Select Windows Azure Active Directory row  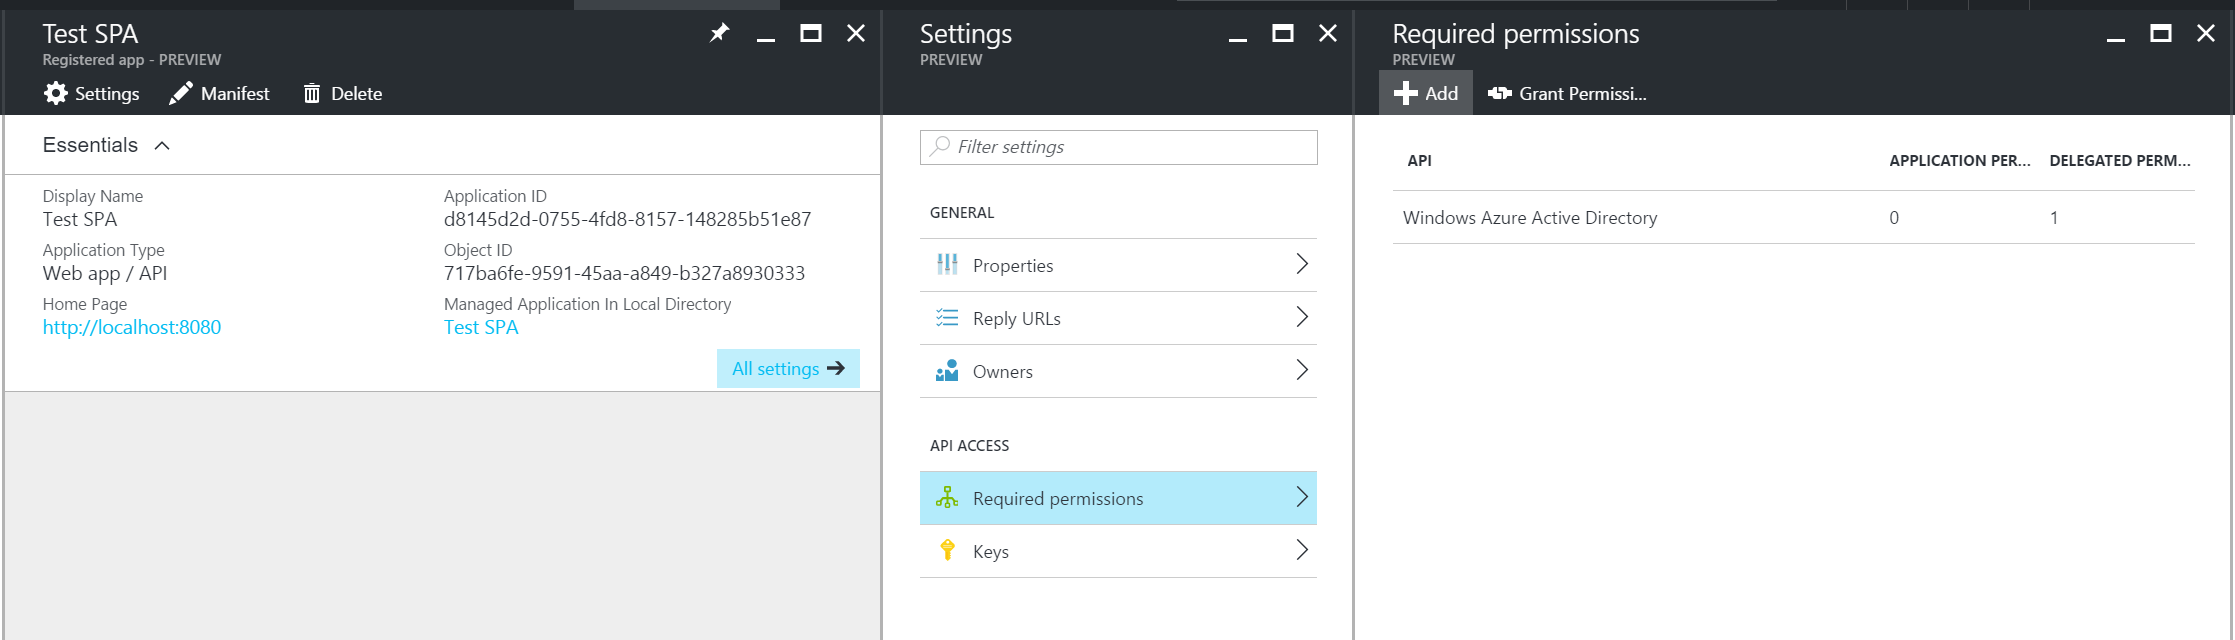[x=1793, y=217]
